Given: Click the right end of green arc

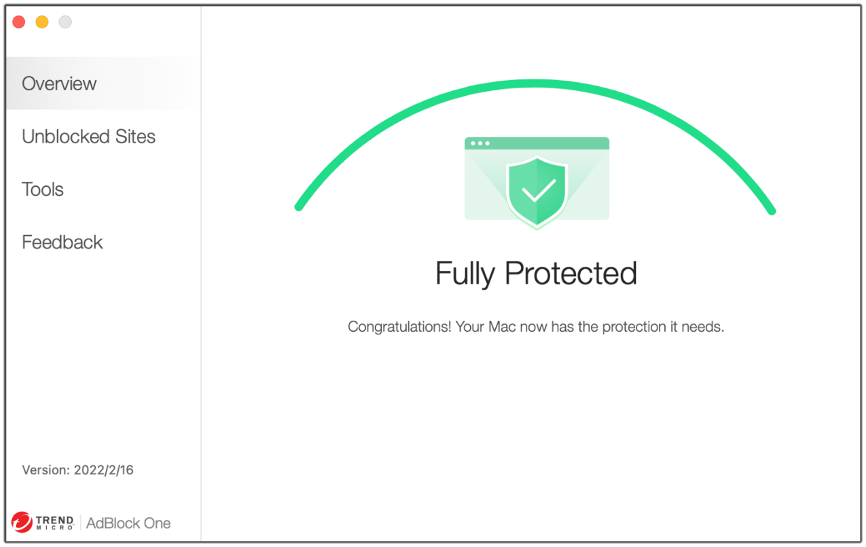Looking at the screenshot, I should coord(772,210).
